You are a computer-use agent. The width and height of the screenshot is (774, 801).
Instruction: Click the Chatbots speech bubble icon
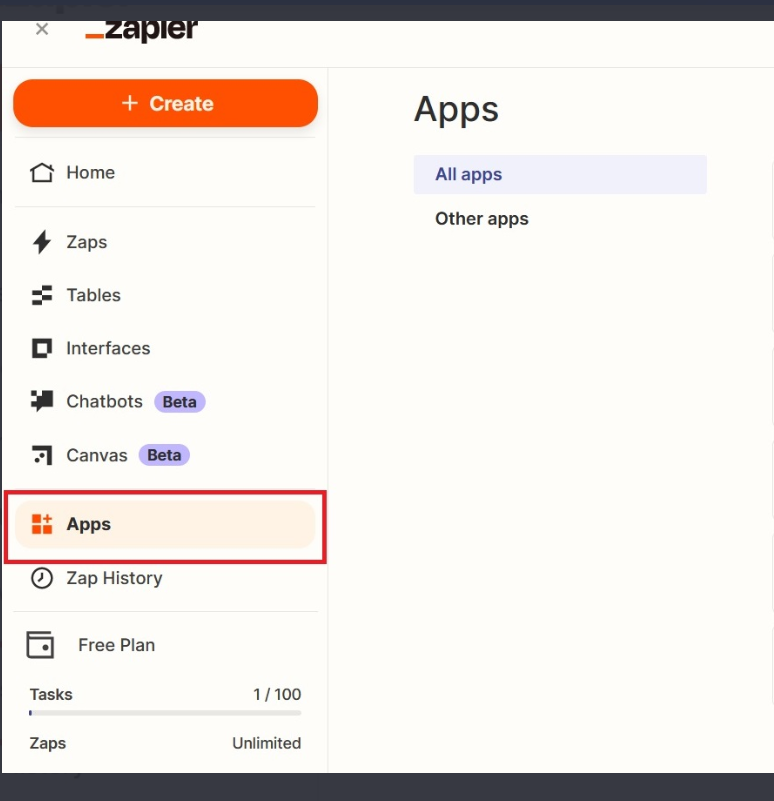point(41,402)
